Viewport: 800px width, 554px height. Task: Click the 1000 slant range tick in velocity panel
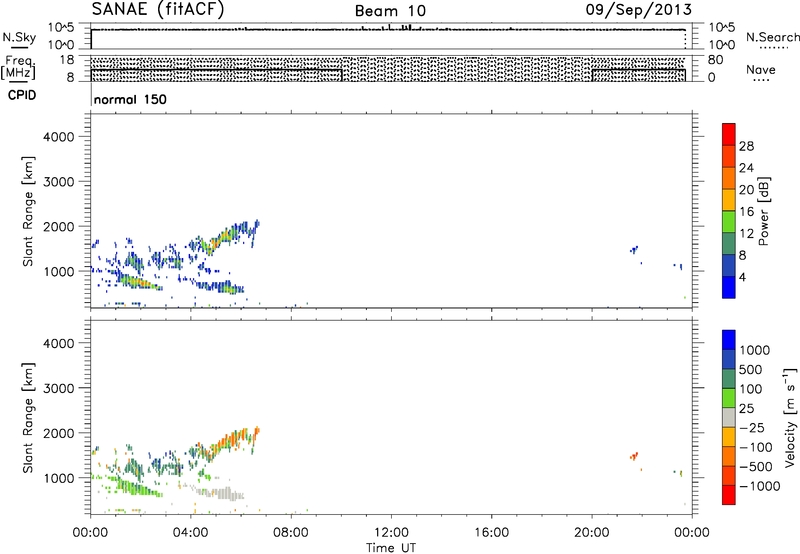click(58, 478)
